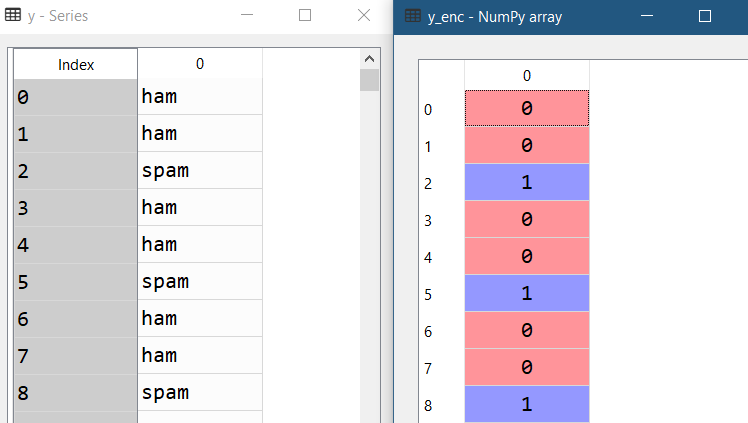
Task: Select 'ham' cell in row 1 of y Series
Action: (x=200, y=133)
